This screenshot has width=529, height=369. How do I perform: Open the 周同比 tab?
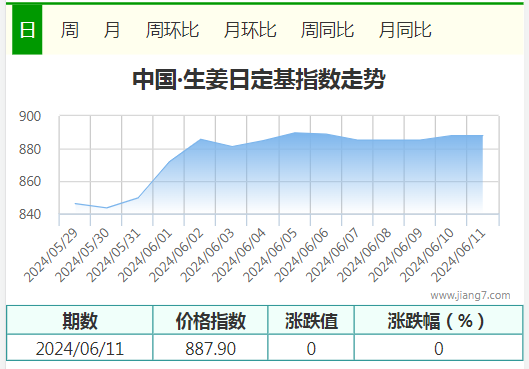tap(327, 30)
